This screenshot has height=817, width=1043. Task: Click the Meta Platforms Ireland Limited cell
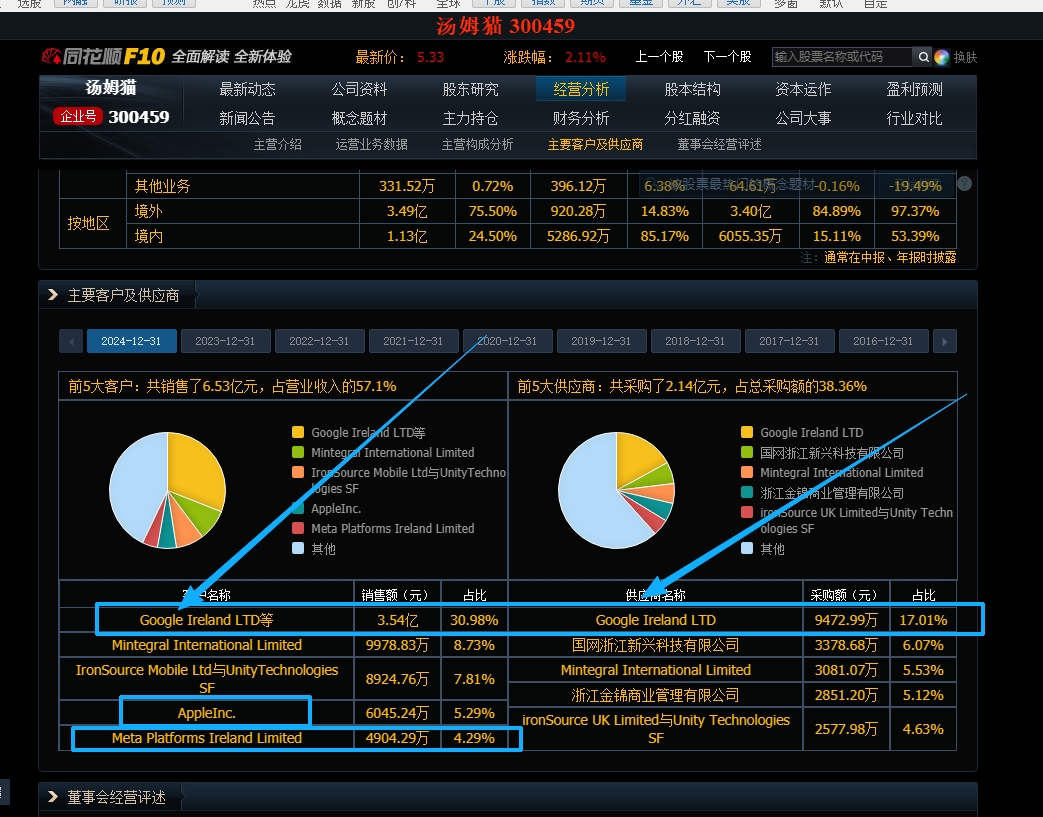[207, 738]
